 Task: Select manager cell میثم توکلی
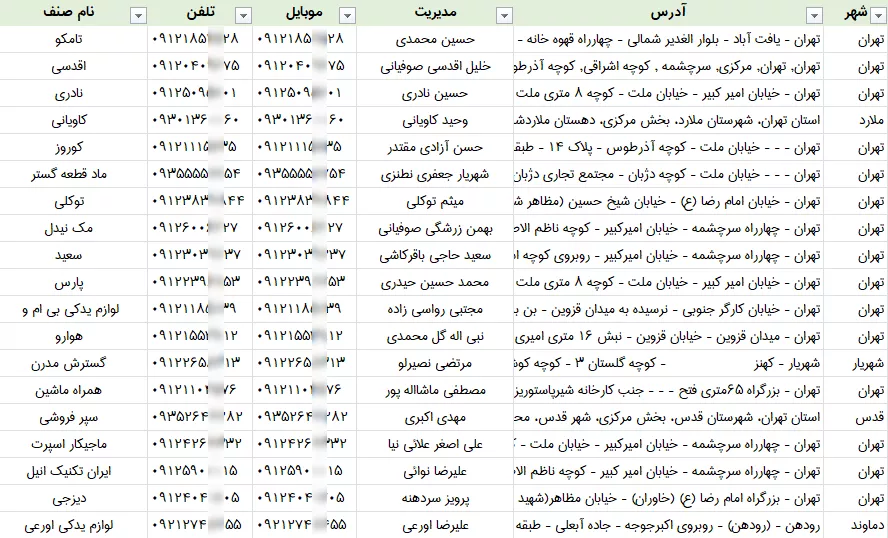435,201
